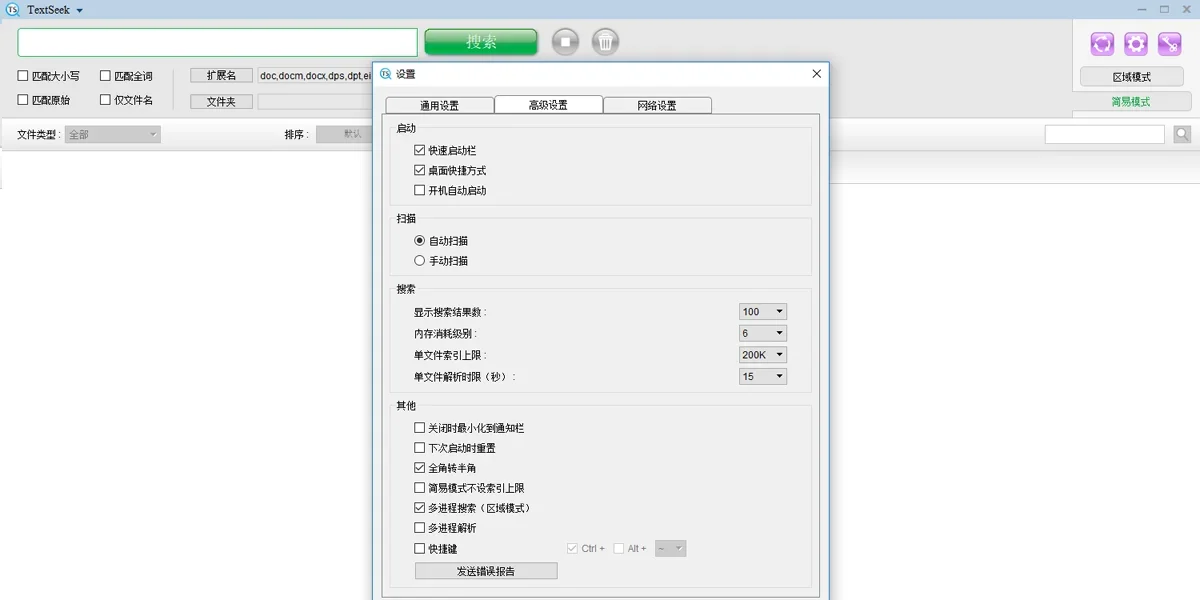Enable 快捷键 checkbox

[420, 548]
